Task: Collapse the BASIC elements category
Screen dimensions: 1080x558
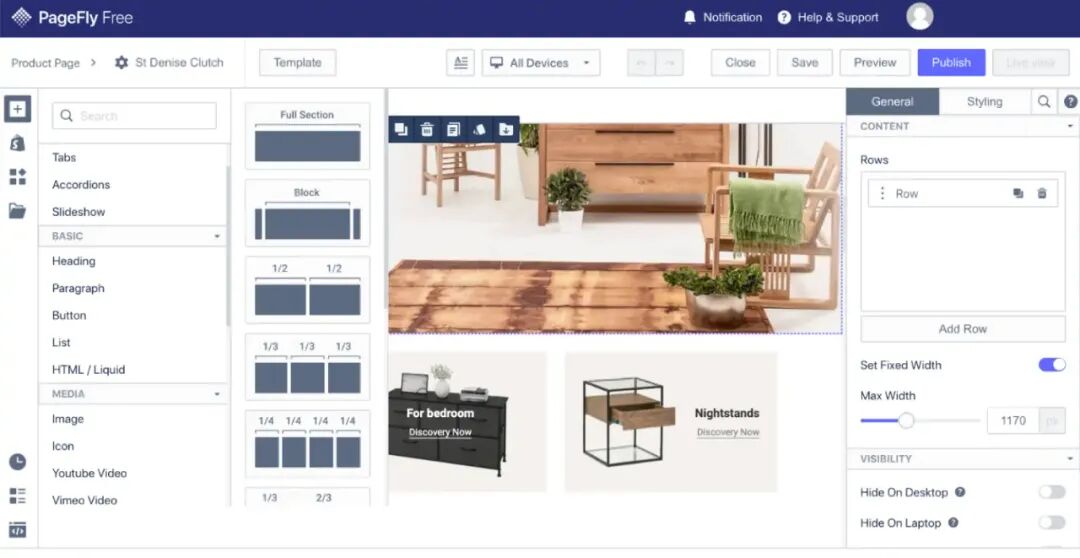Action: point(217,237)
